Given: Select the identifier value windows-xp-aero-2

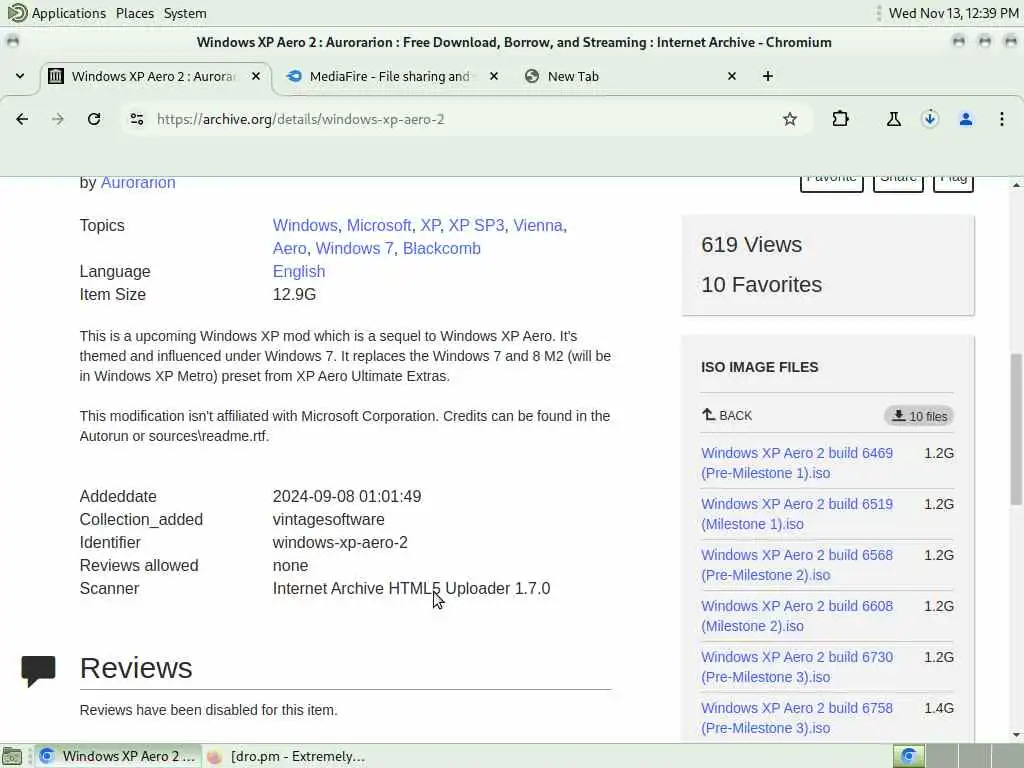Looking at the screenshot, I should point(340,543).
